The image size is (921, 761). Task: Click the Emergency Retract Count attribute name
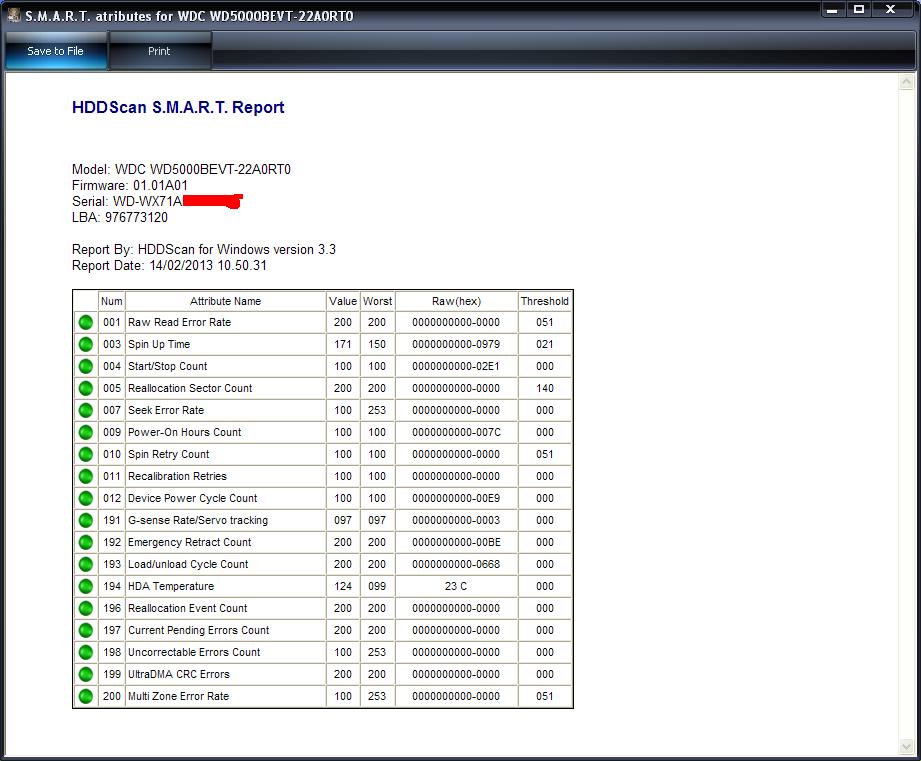[190, 543]
